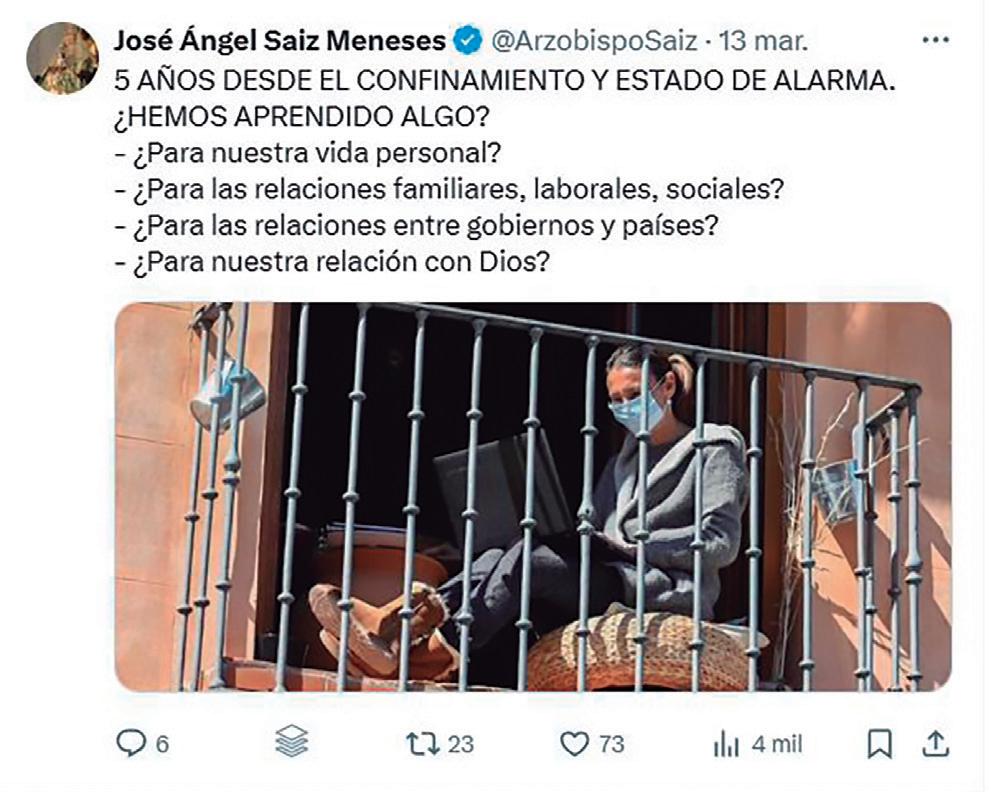991x792 pixels.
Task: Click the stacked layers icon
Action: pos(292,741)
